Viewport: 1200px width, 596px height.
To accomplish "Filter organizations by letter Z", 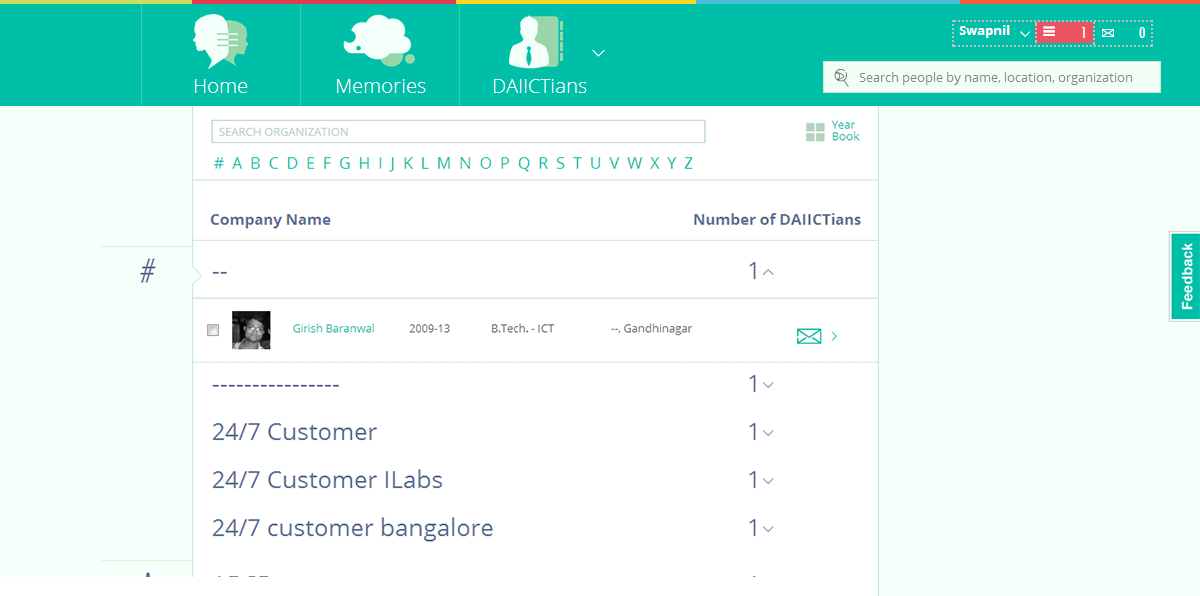I will (688, 163).
